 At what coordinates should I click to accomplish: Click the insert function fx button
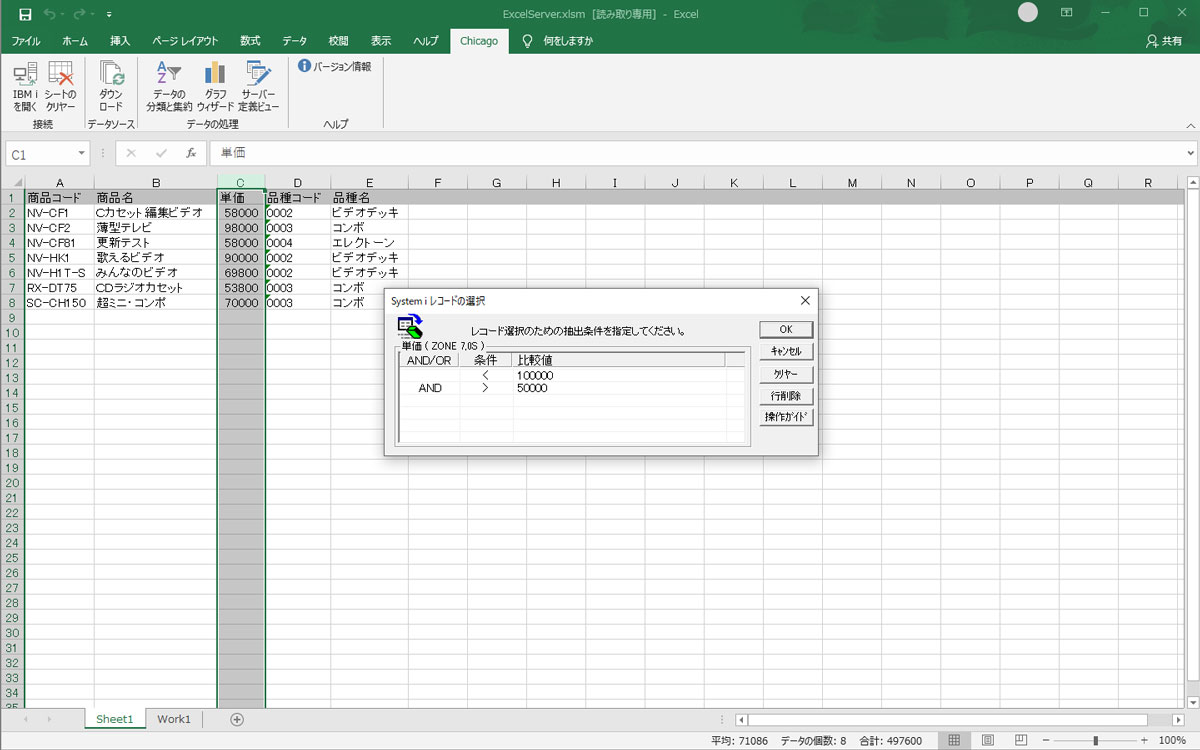coord(191,154)
